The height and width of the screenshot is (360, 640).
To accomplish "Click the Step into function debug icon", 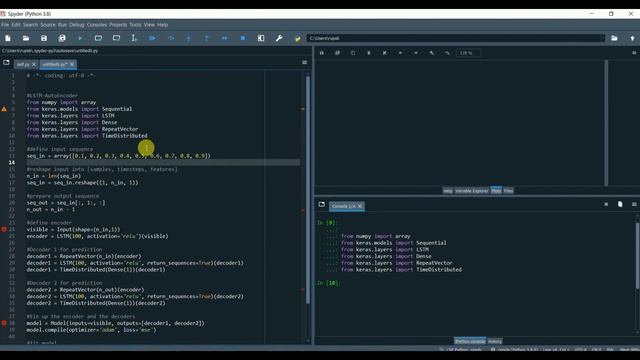I will click(x=189, y=38).
